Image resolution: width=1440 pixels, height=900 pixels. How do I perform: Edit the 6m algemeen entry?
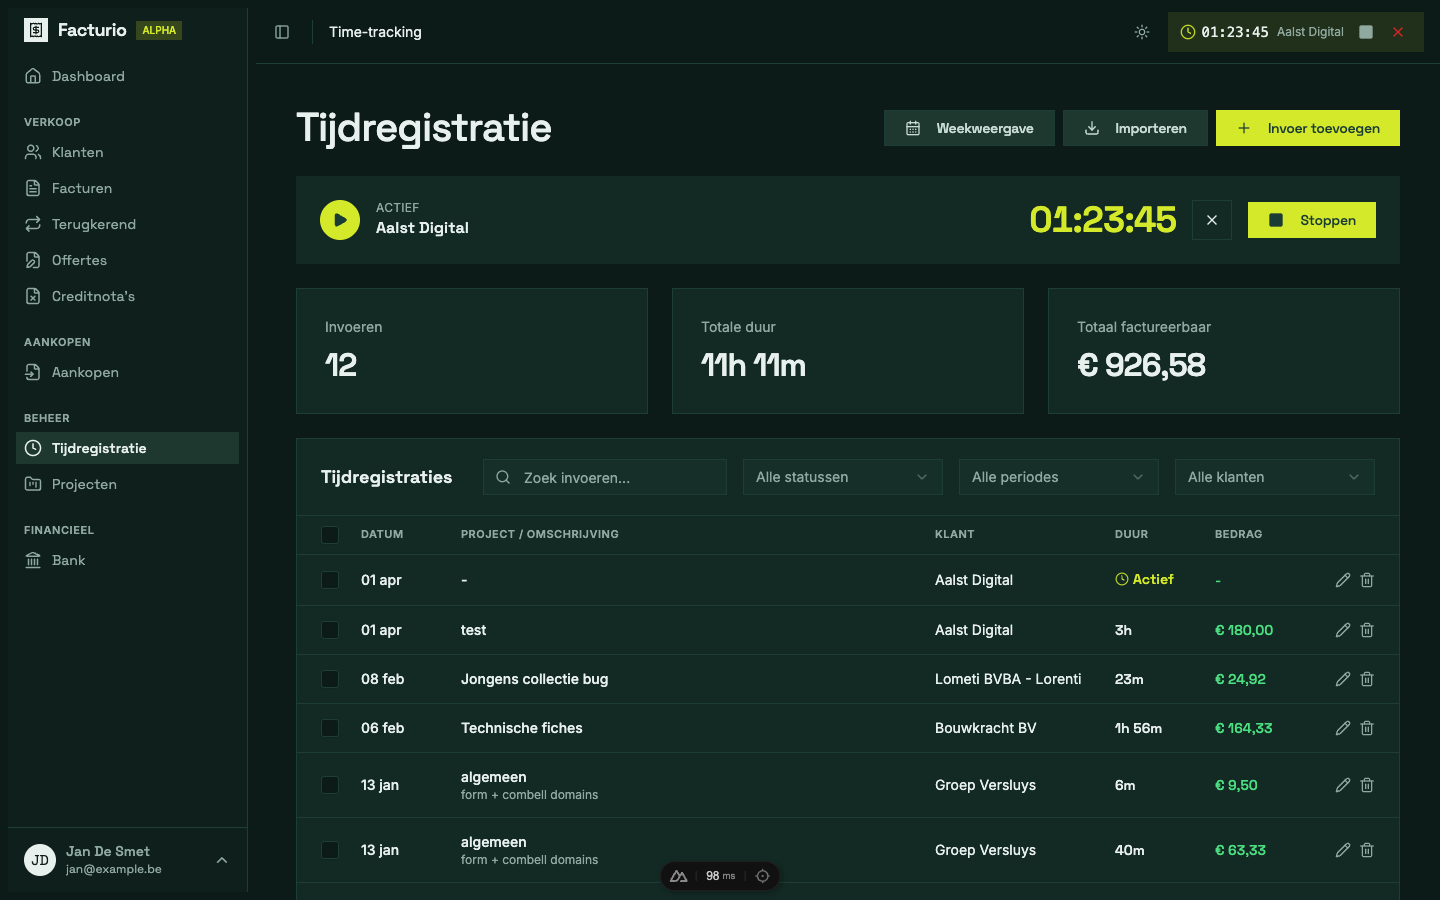pyautogui.click(x=1343, y=785)
